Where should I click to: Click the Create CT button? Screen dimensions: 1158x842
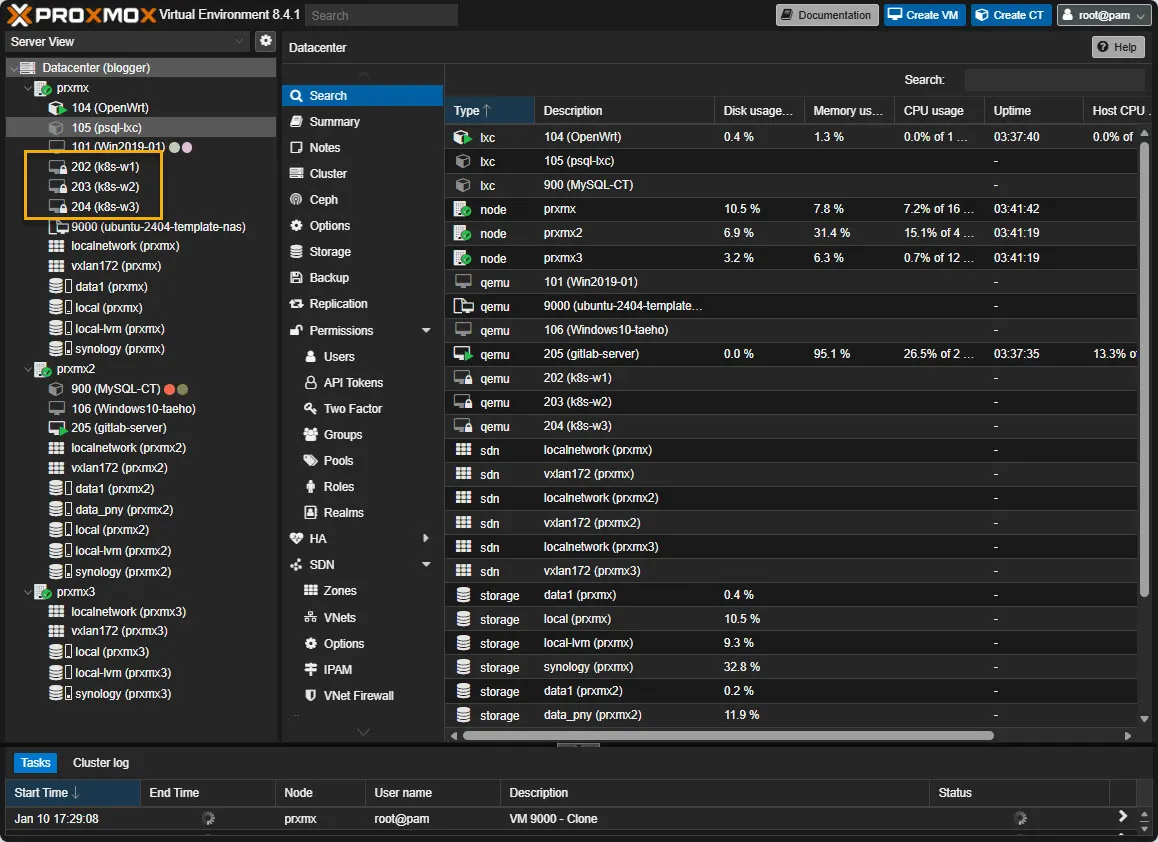click(x=1010, y=15)
